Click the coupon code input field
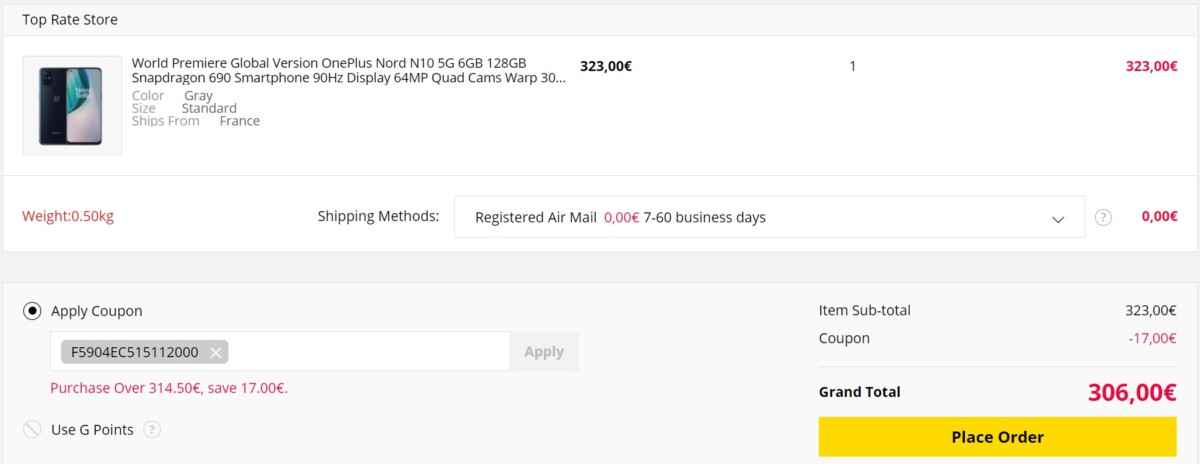Image resolution: width=1200 pixels, height=464 pixels. point(280,351)
